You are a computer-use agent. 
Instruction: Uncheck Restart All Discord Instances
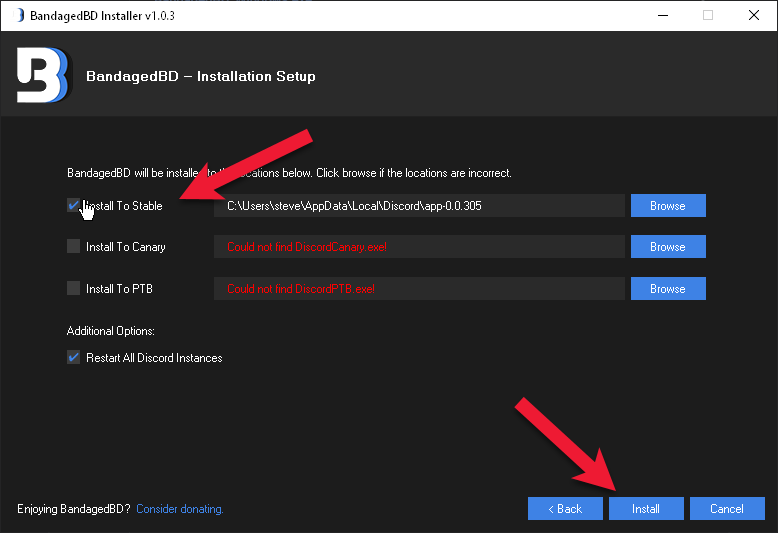pyautogui.click(x=73, y=357)
